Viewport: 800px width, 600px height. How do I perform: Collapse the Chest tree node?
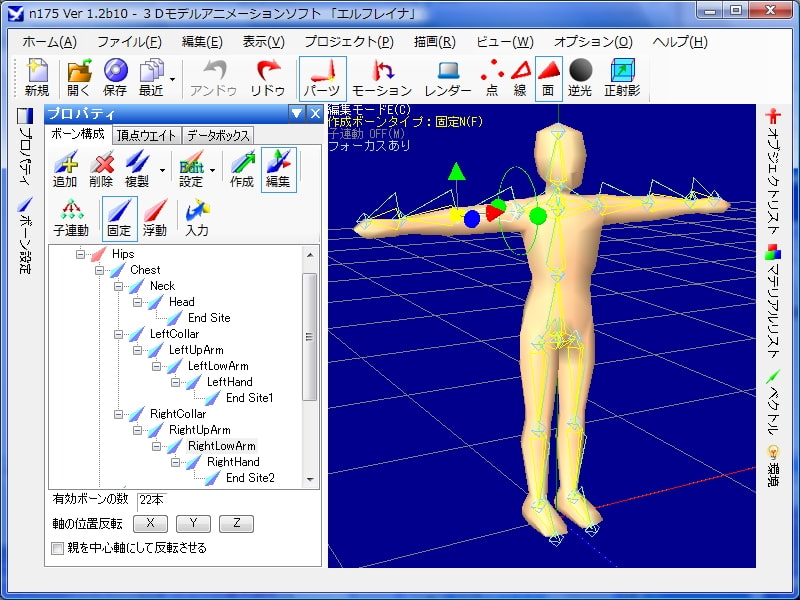(x=100, y=270)
